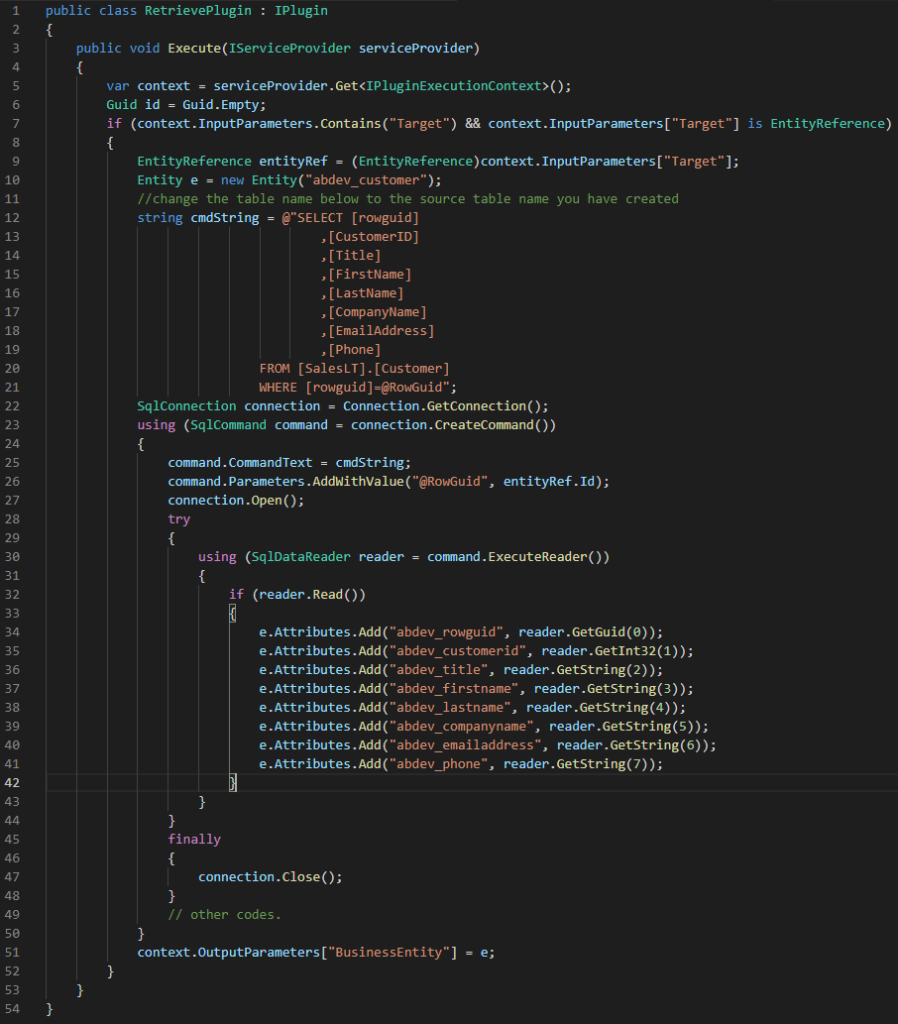Click connection.Open() on line 26
Image resolution: width=898 pixels, height=1024 pixels.
[x=236, y=500]
